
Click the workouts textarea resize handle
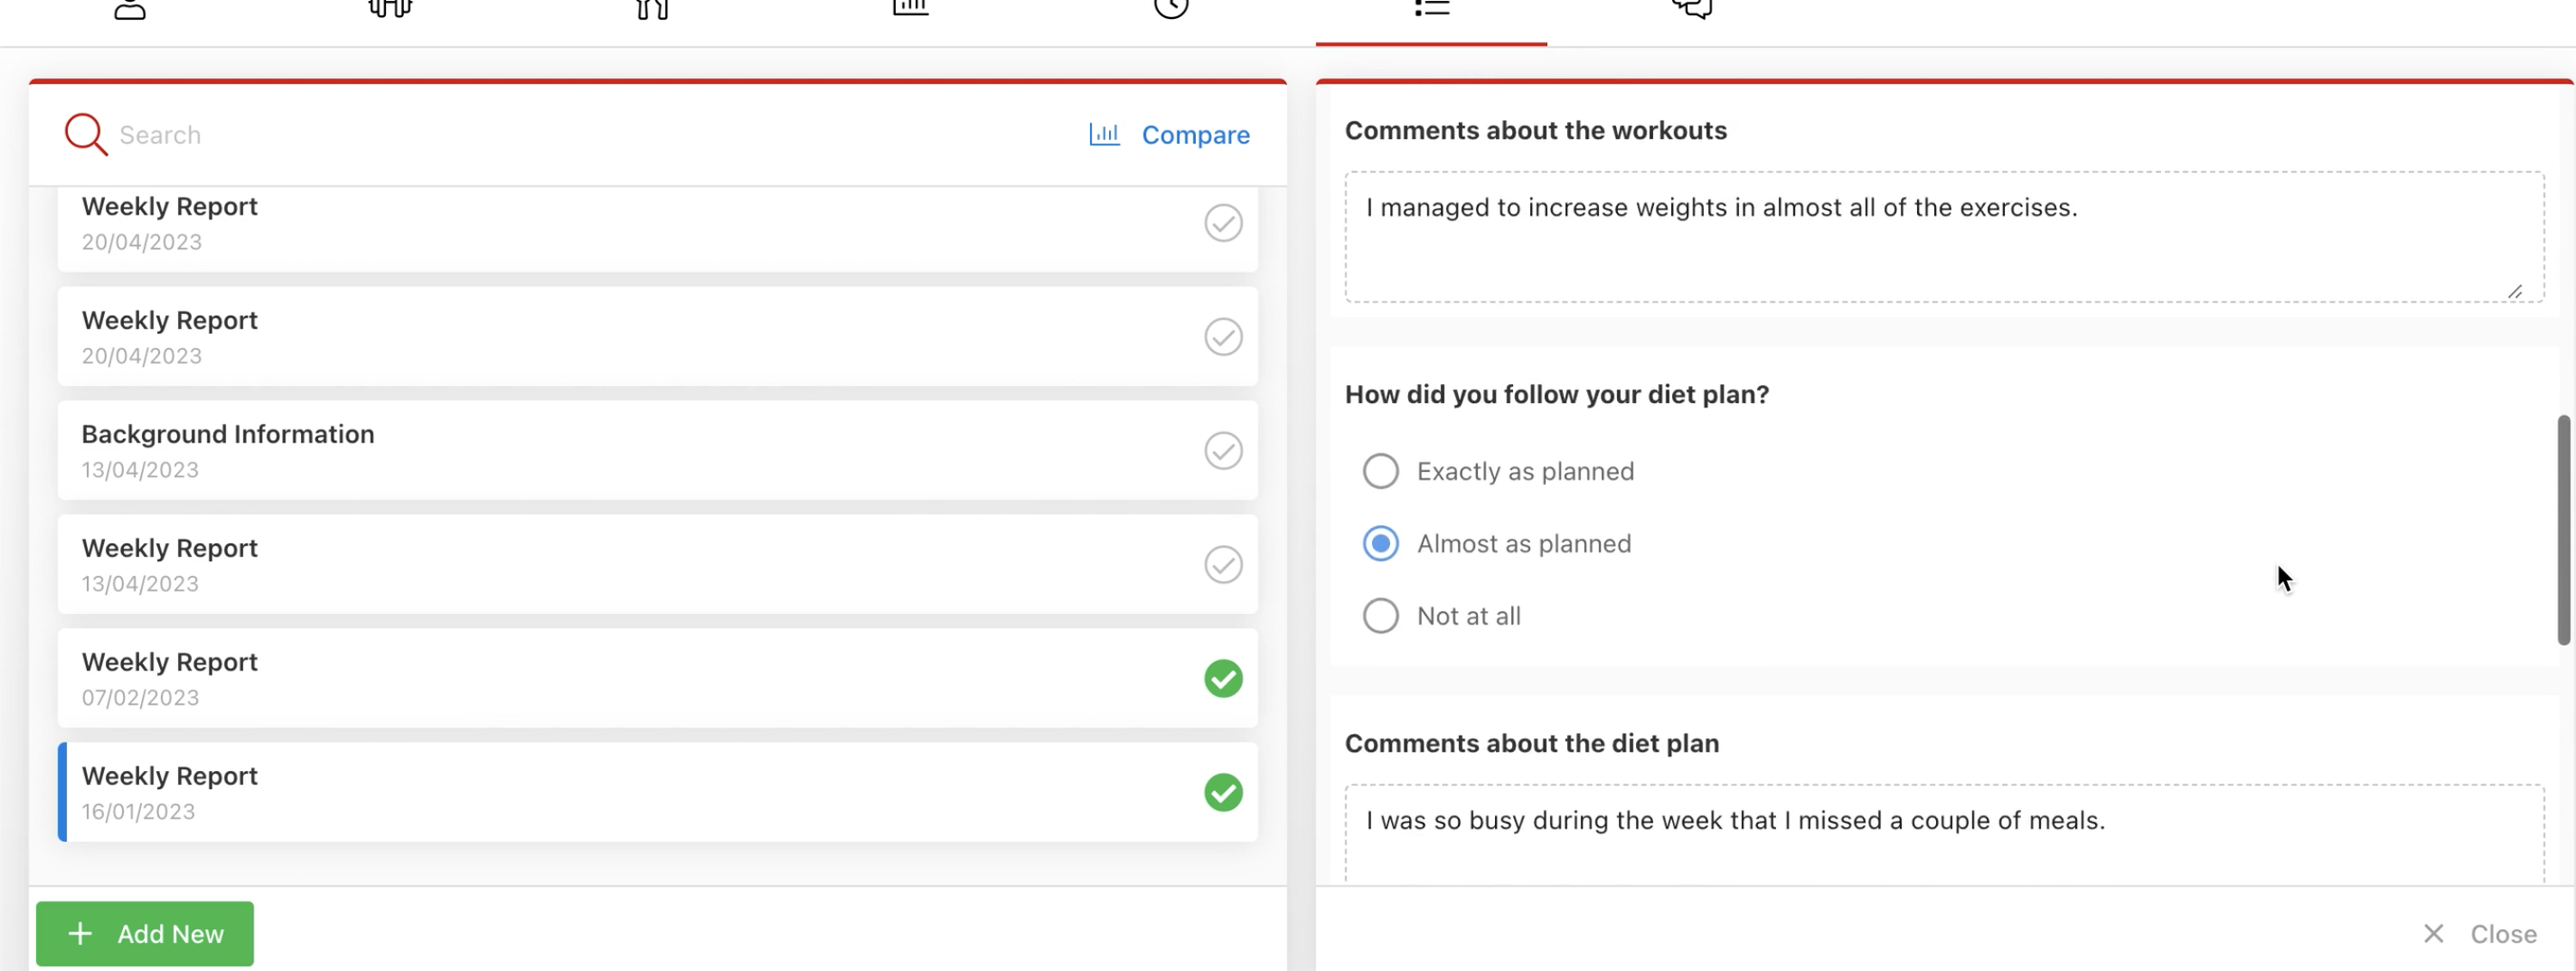[x=2514, y=291]
